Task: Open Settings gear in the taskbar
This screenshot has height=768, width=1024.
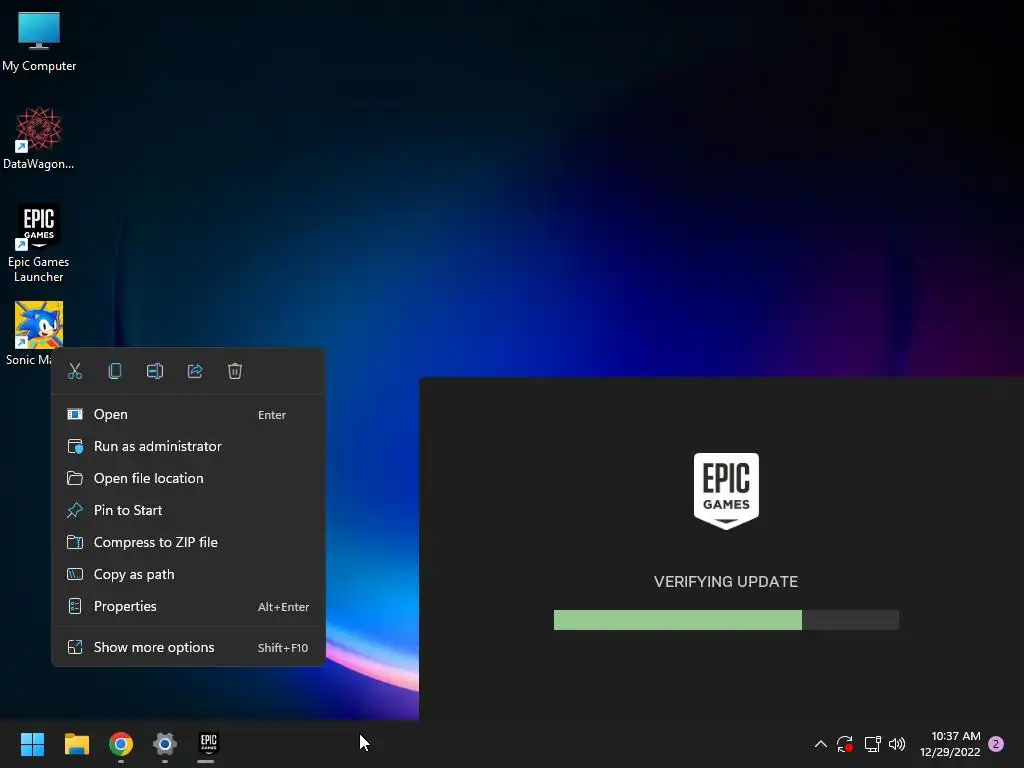Action: pos(165,744)
